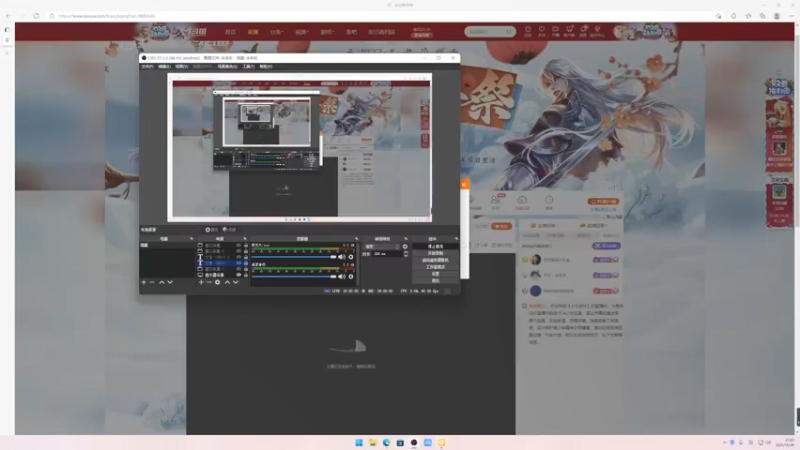Adjust the Desktop Audio volume slider

[294, 277]
